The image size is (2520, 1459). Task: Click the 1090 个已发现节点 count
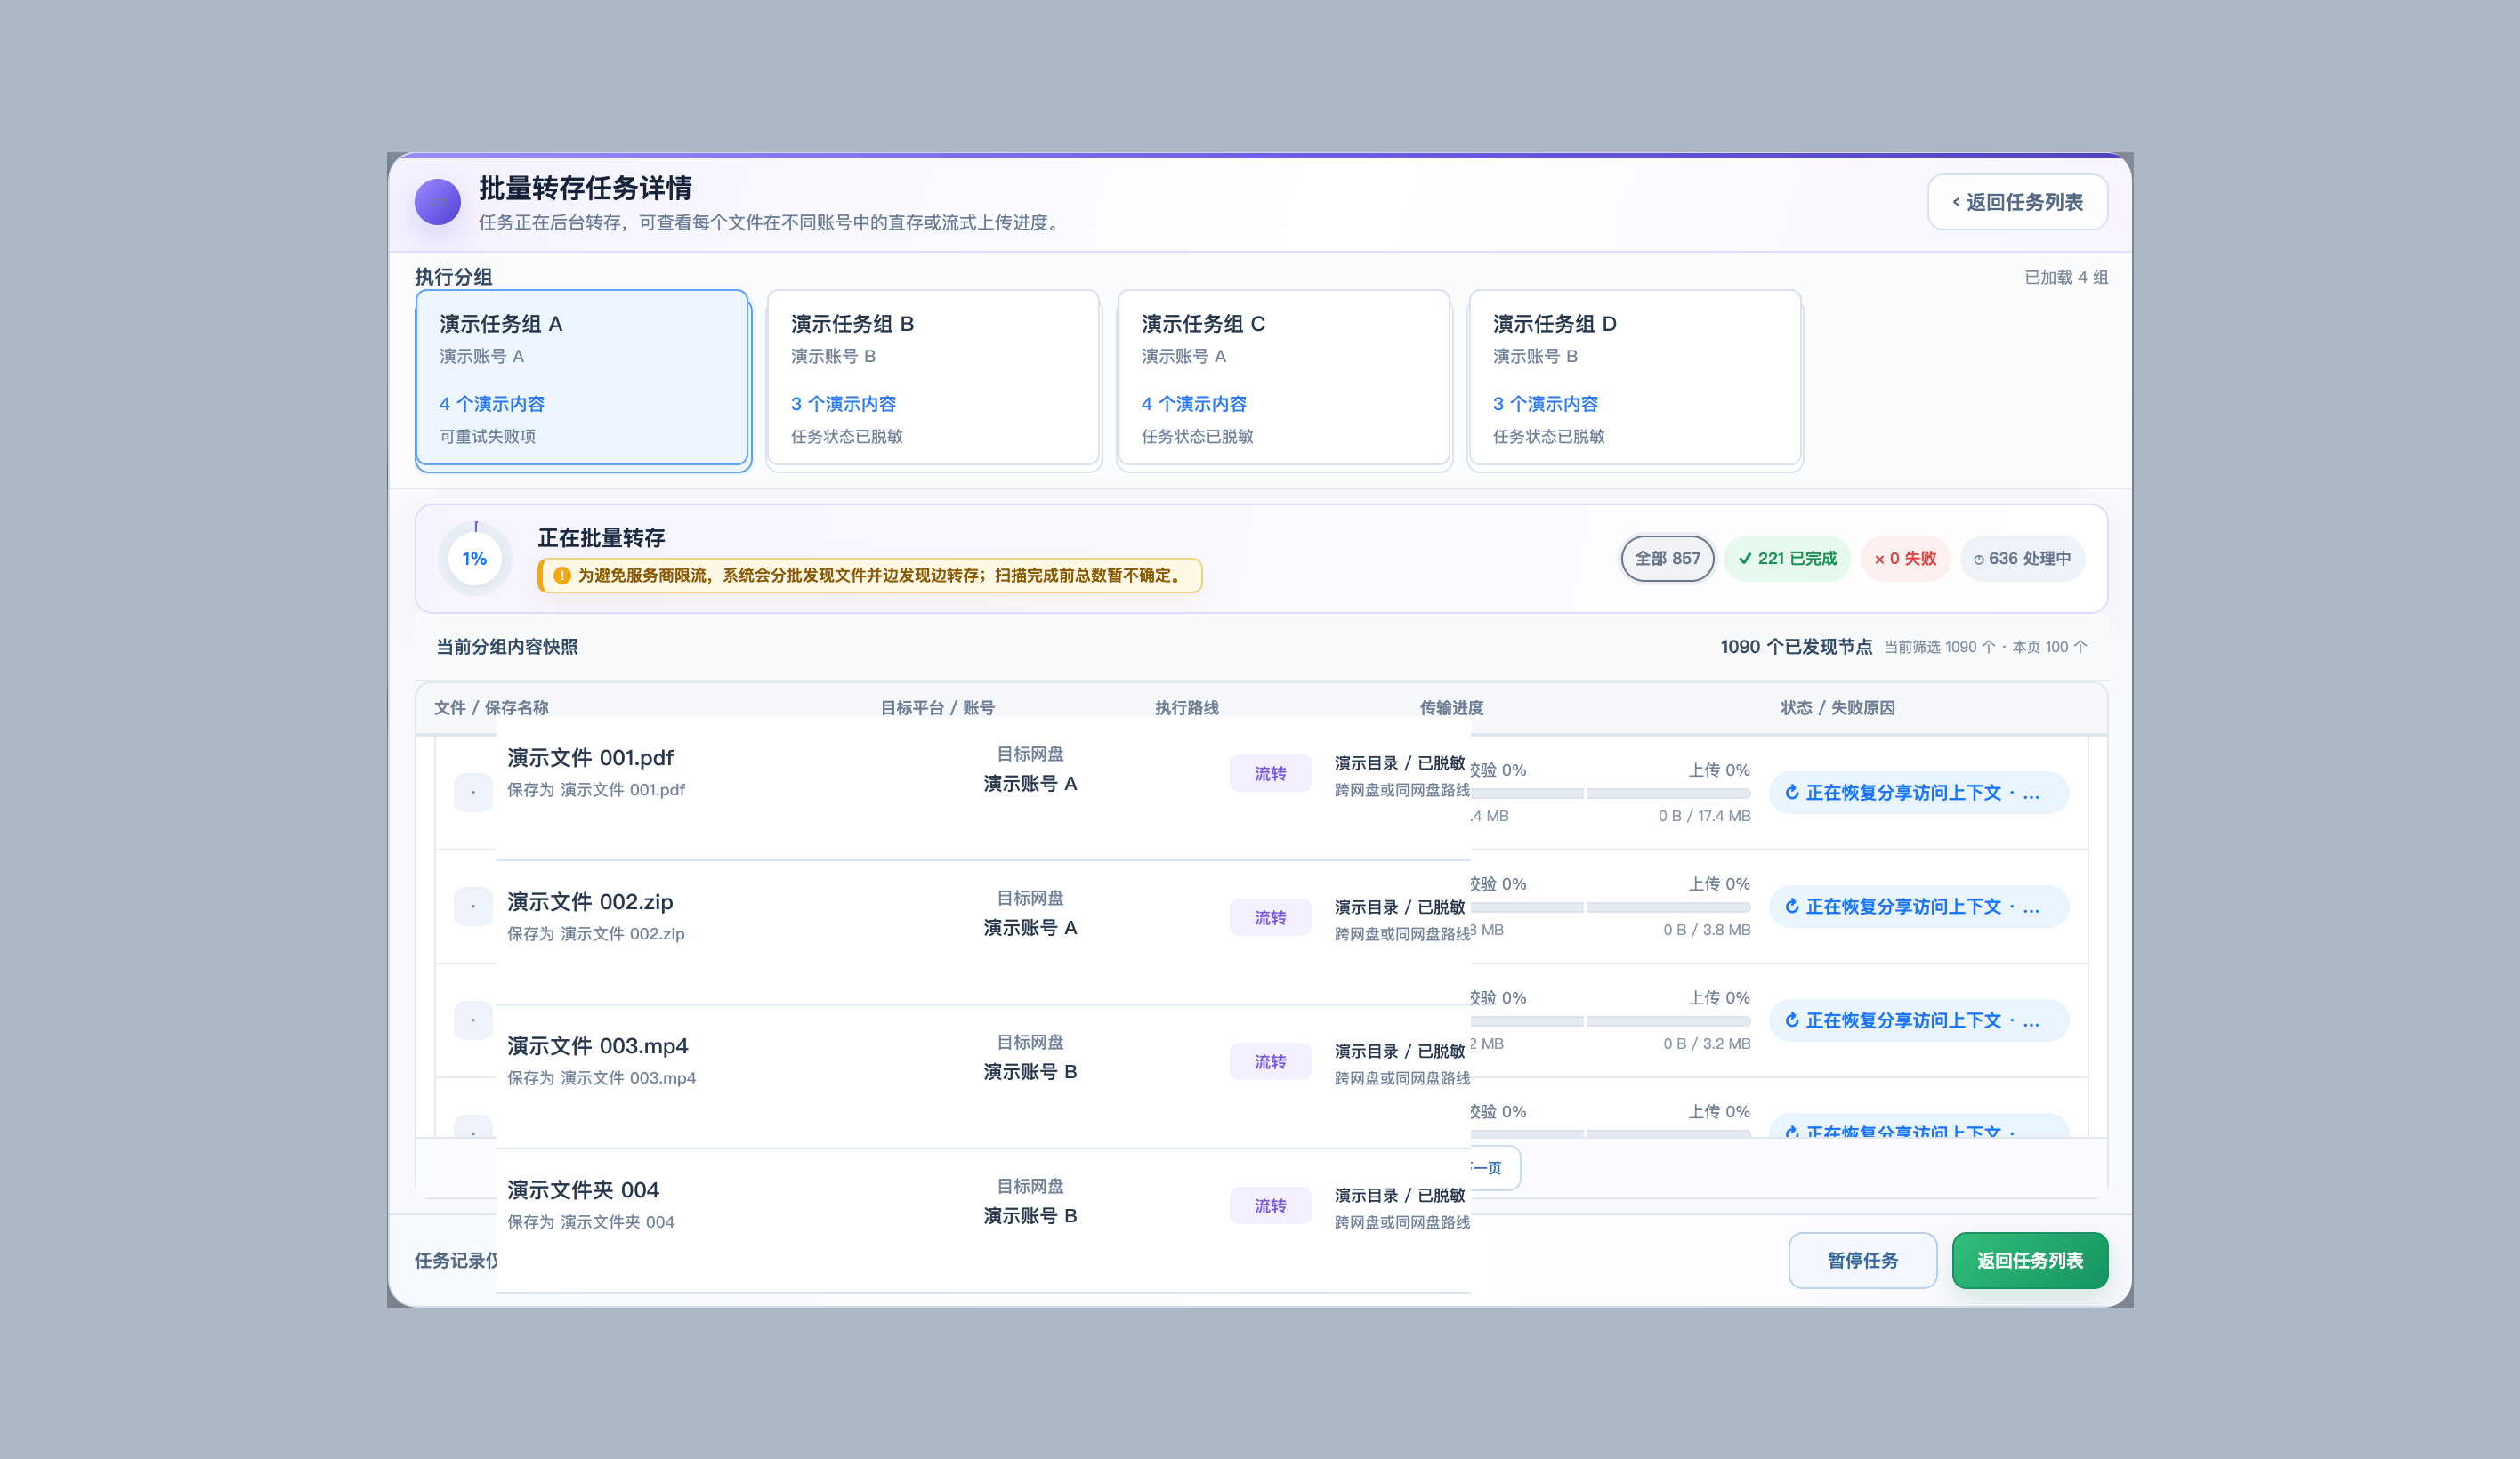pos(1796,647)
